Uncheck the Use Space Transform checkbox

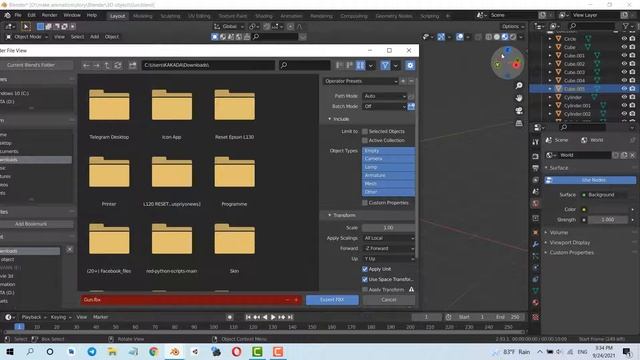[365, 280]
